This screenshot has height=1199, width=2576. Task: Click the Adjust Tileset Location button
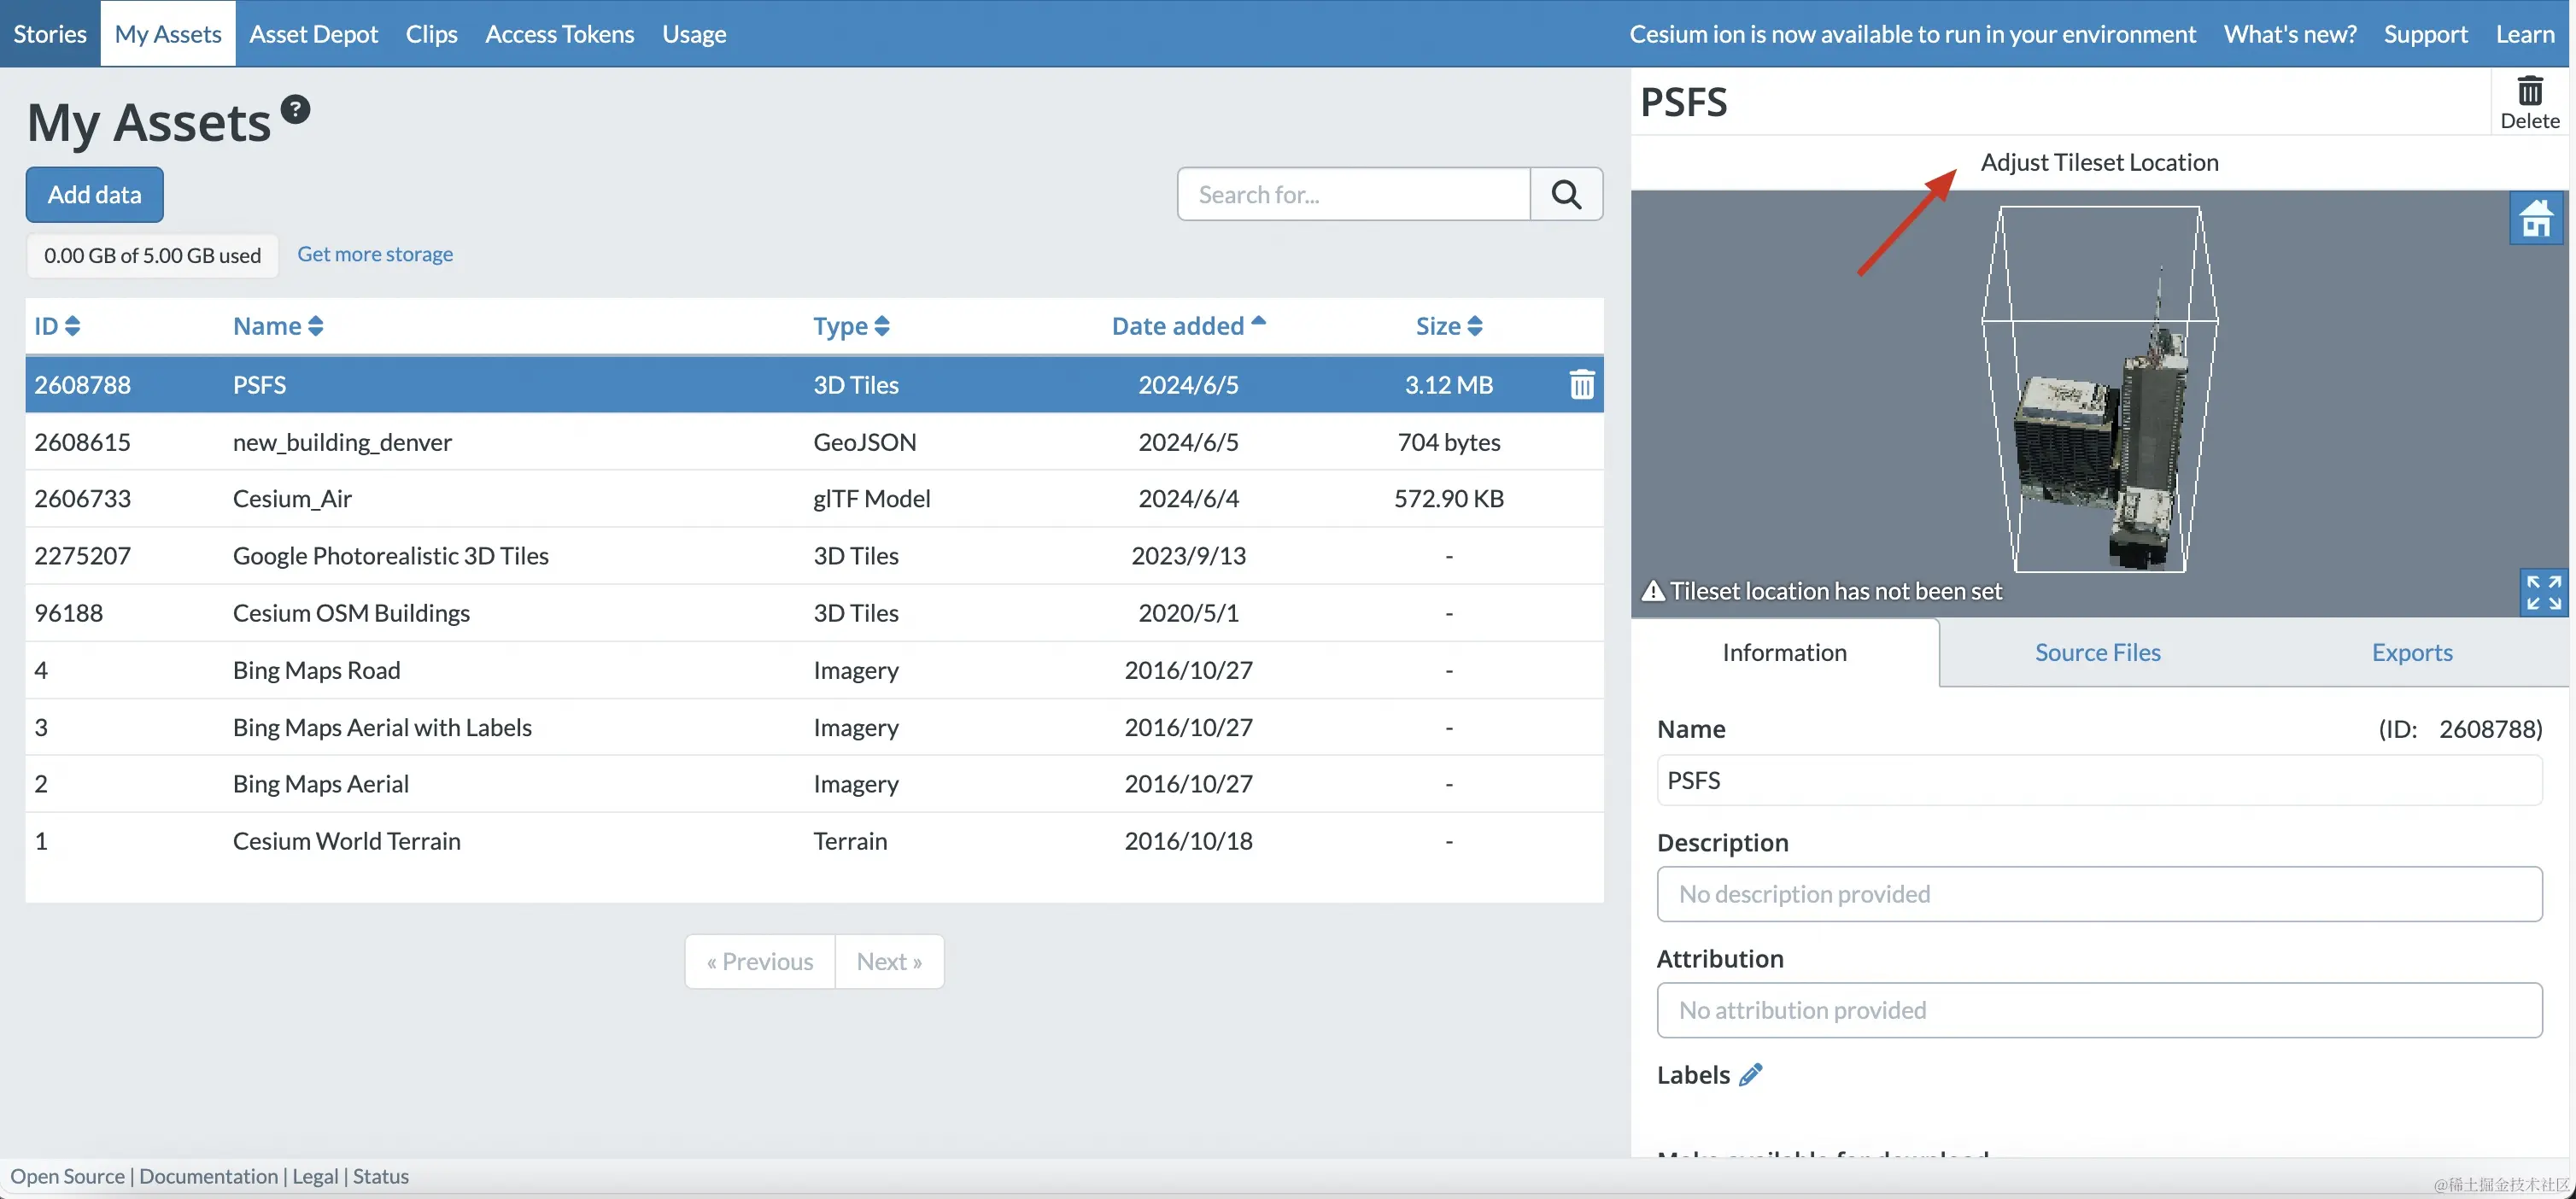(2099, 162)
